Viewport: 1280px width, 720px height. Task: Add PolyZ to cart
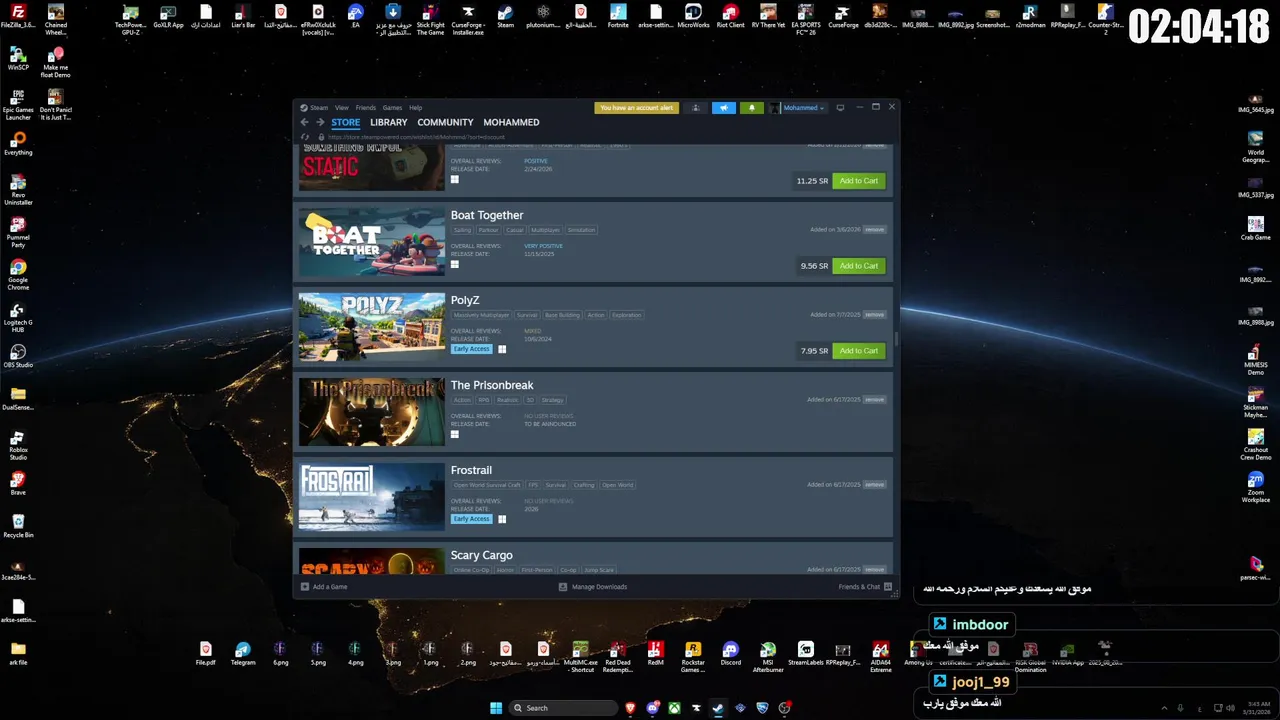859,351
